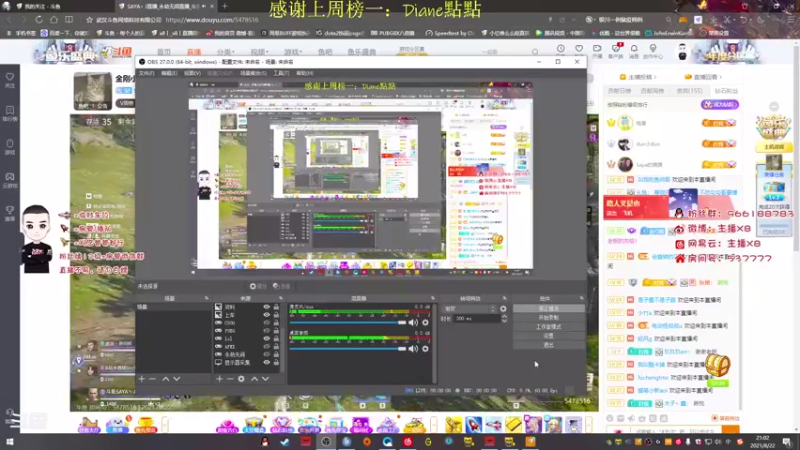Add a scene with the plus icon in Scenes
The height and width of the screenshot is (450, 800).
[x=141, y=379]
